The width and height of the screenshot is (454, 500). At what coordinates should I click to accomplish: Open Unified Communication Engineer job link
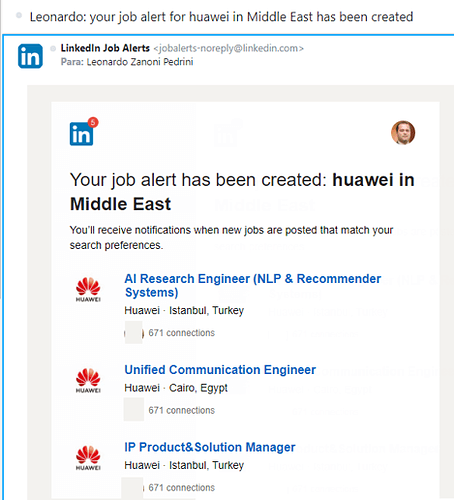220,370
